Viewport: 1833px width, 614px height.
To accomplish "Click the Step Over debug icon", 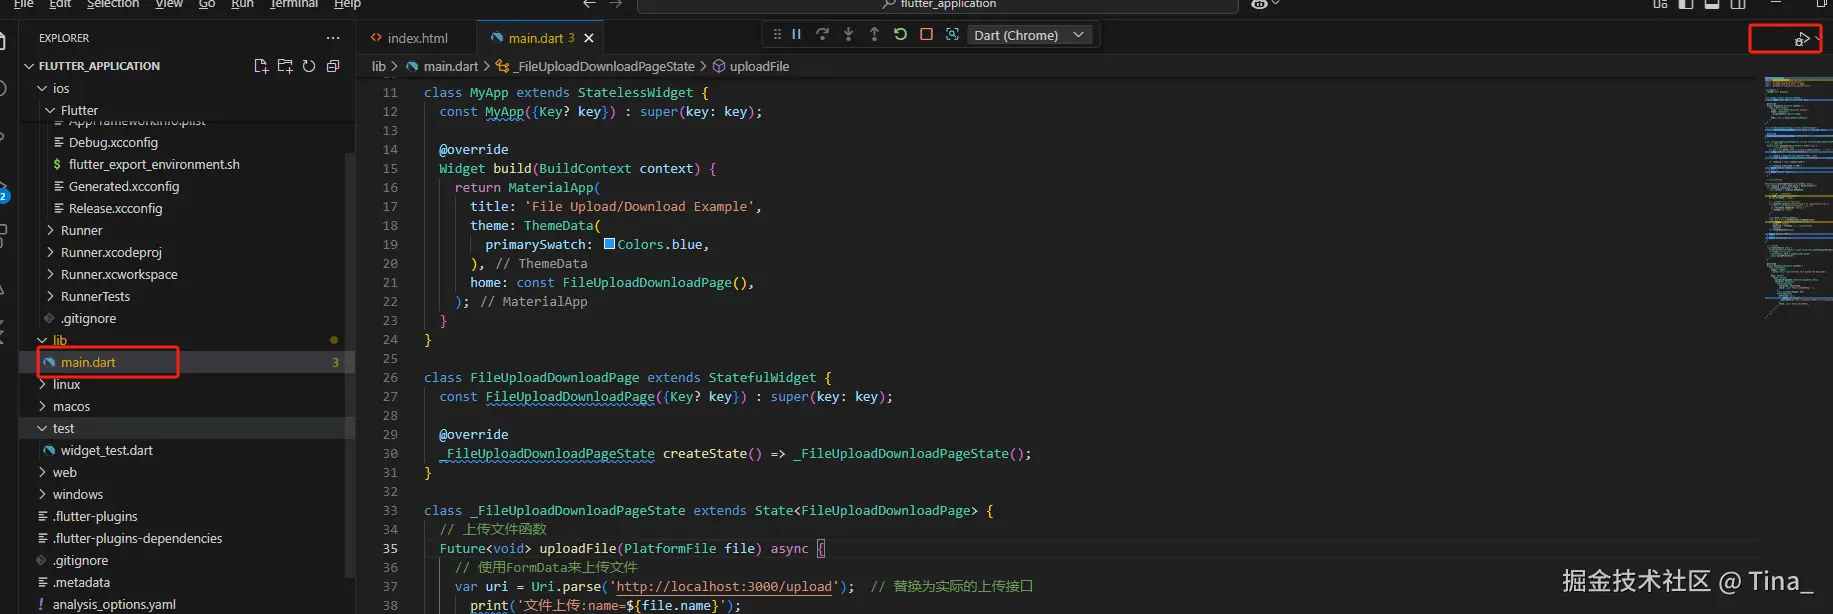I will coord(822,34).
